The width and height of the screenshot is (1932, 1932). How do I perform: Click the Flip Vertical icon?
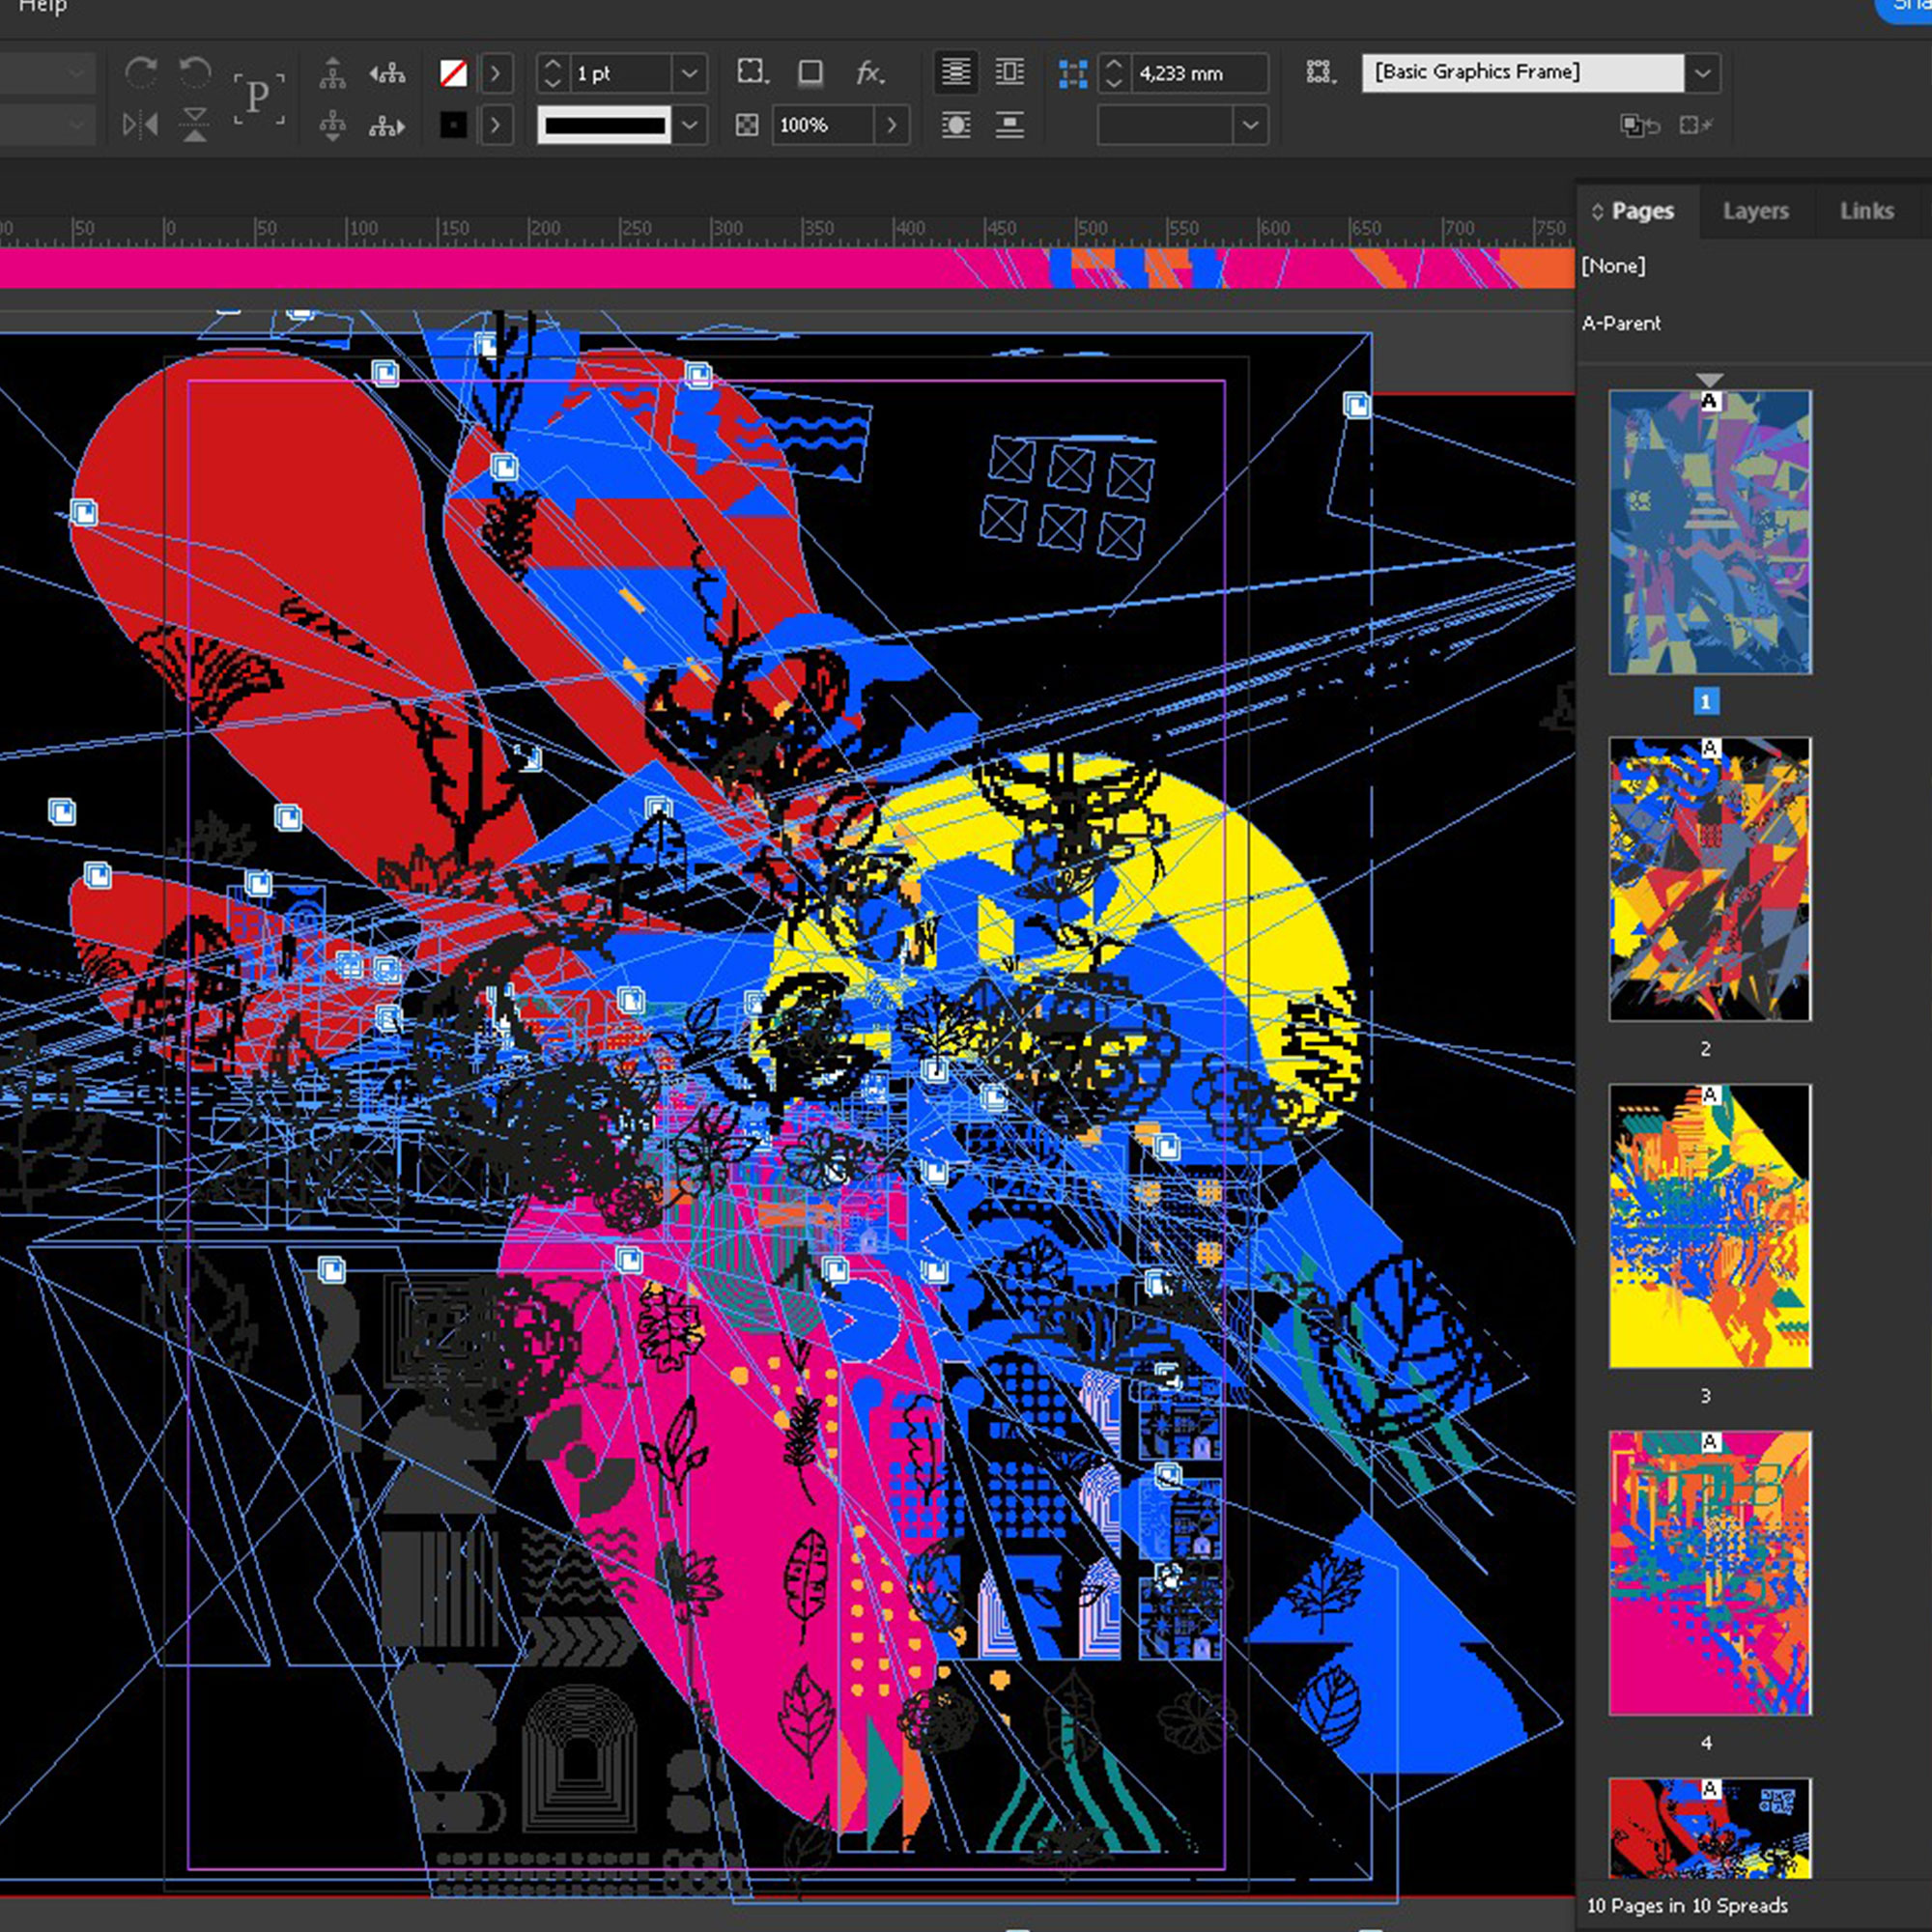tap(195, 125)
